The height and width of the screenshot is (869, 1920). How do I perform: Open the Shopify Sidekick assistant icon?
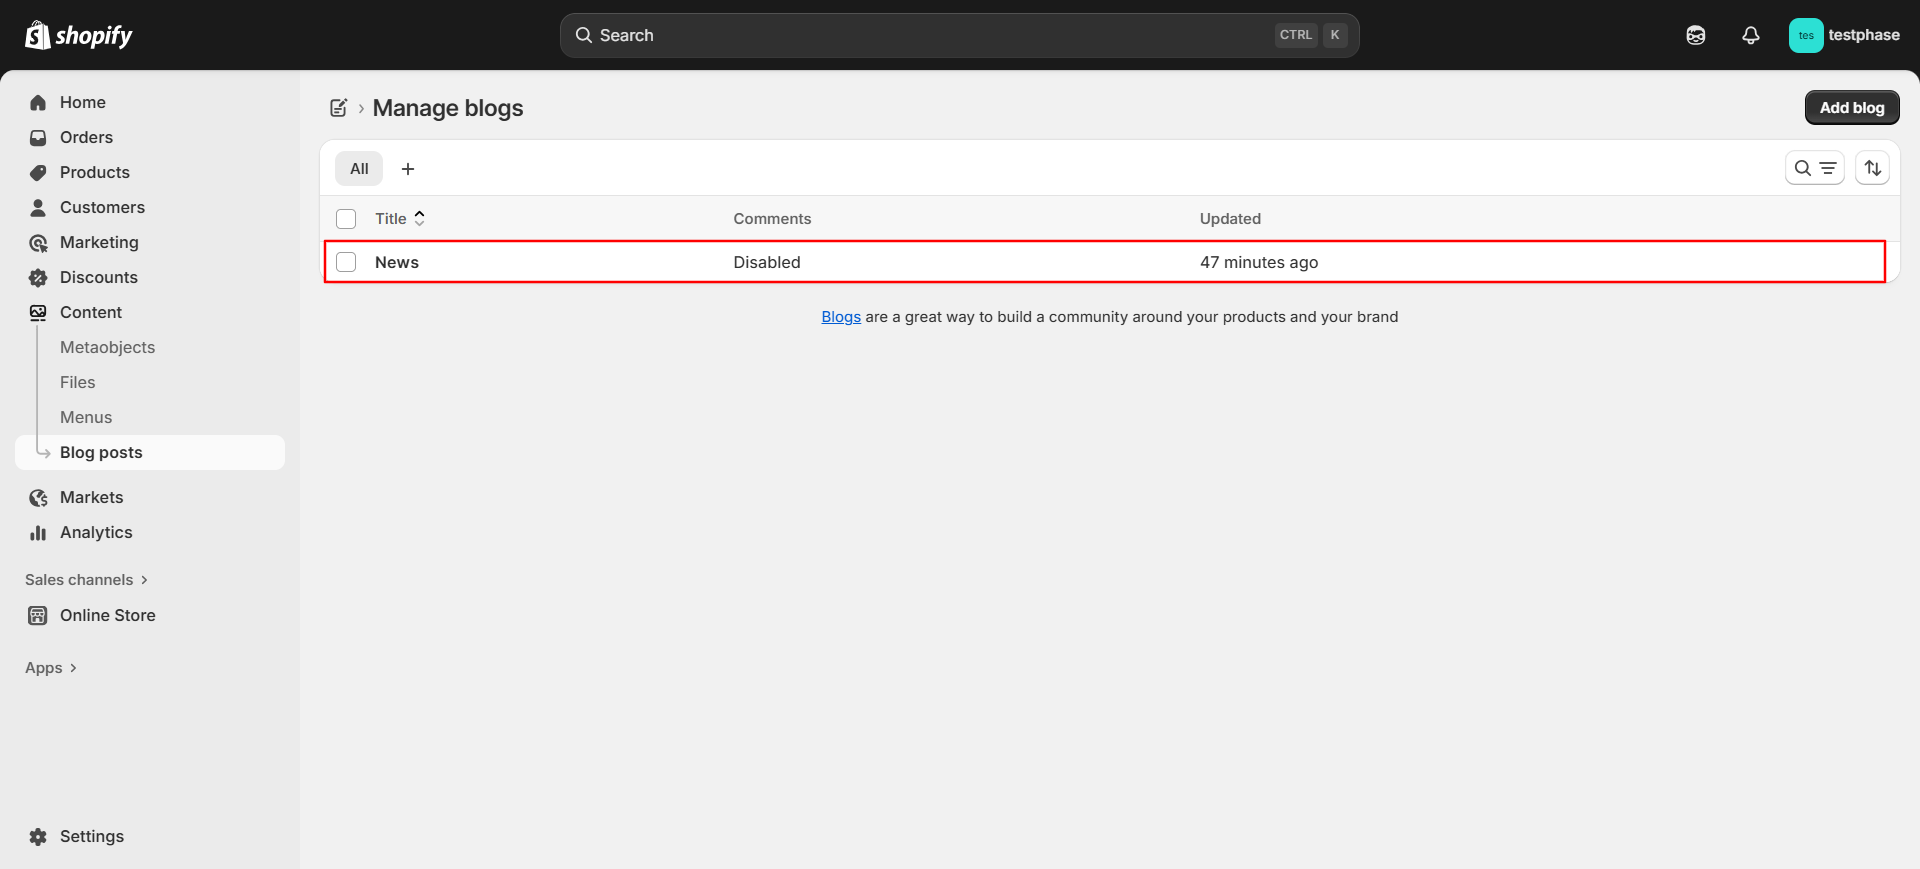pos(1696,35)
